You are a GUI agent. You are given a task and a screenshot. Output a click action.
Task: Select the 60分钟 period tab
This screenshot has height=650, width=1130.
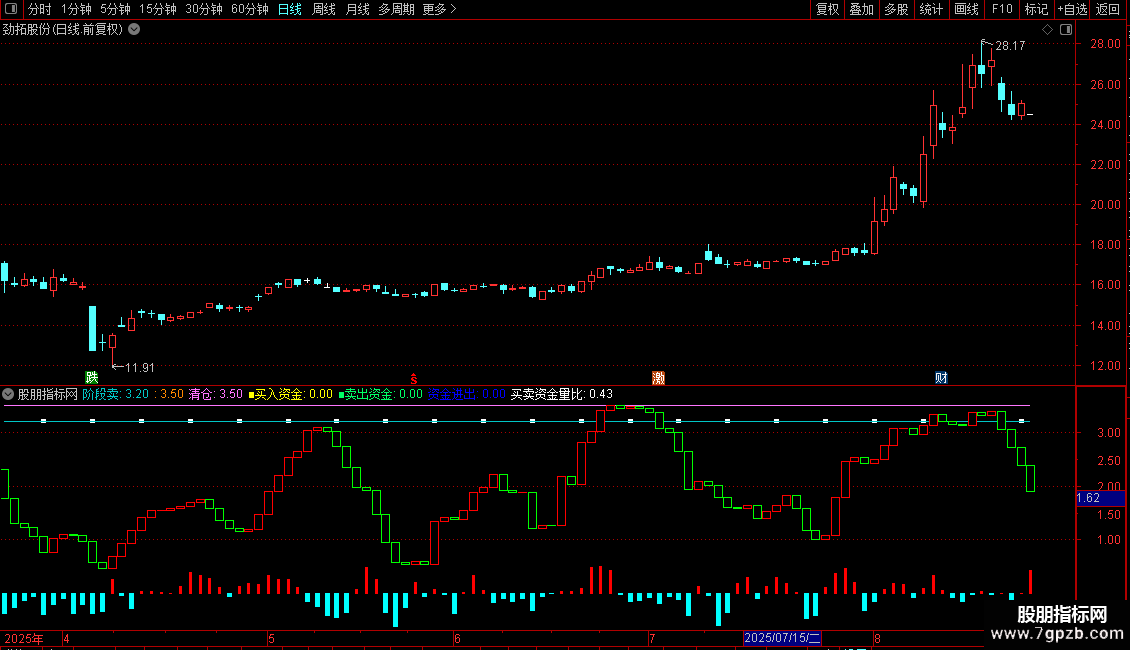(x=249, y=9)
